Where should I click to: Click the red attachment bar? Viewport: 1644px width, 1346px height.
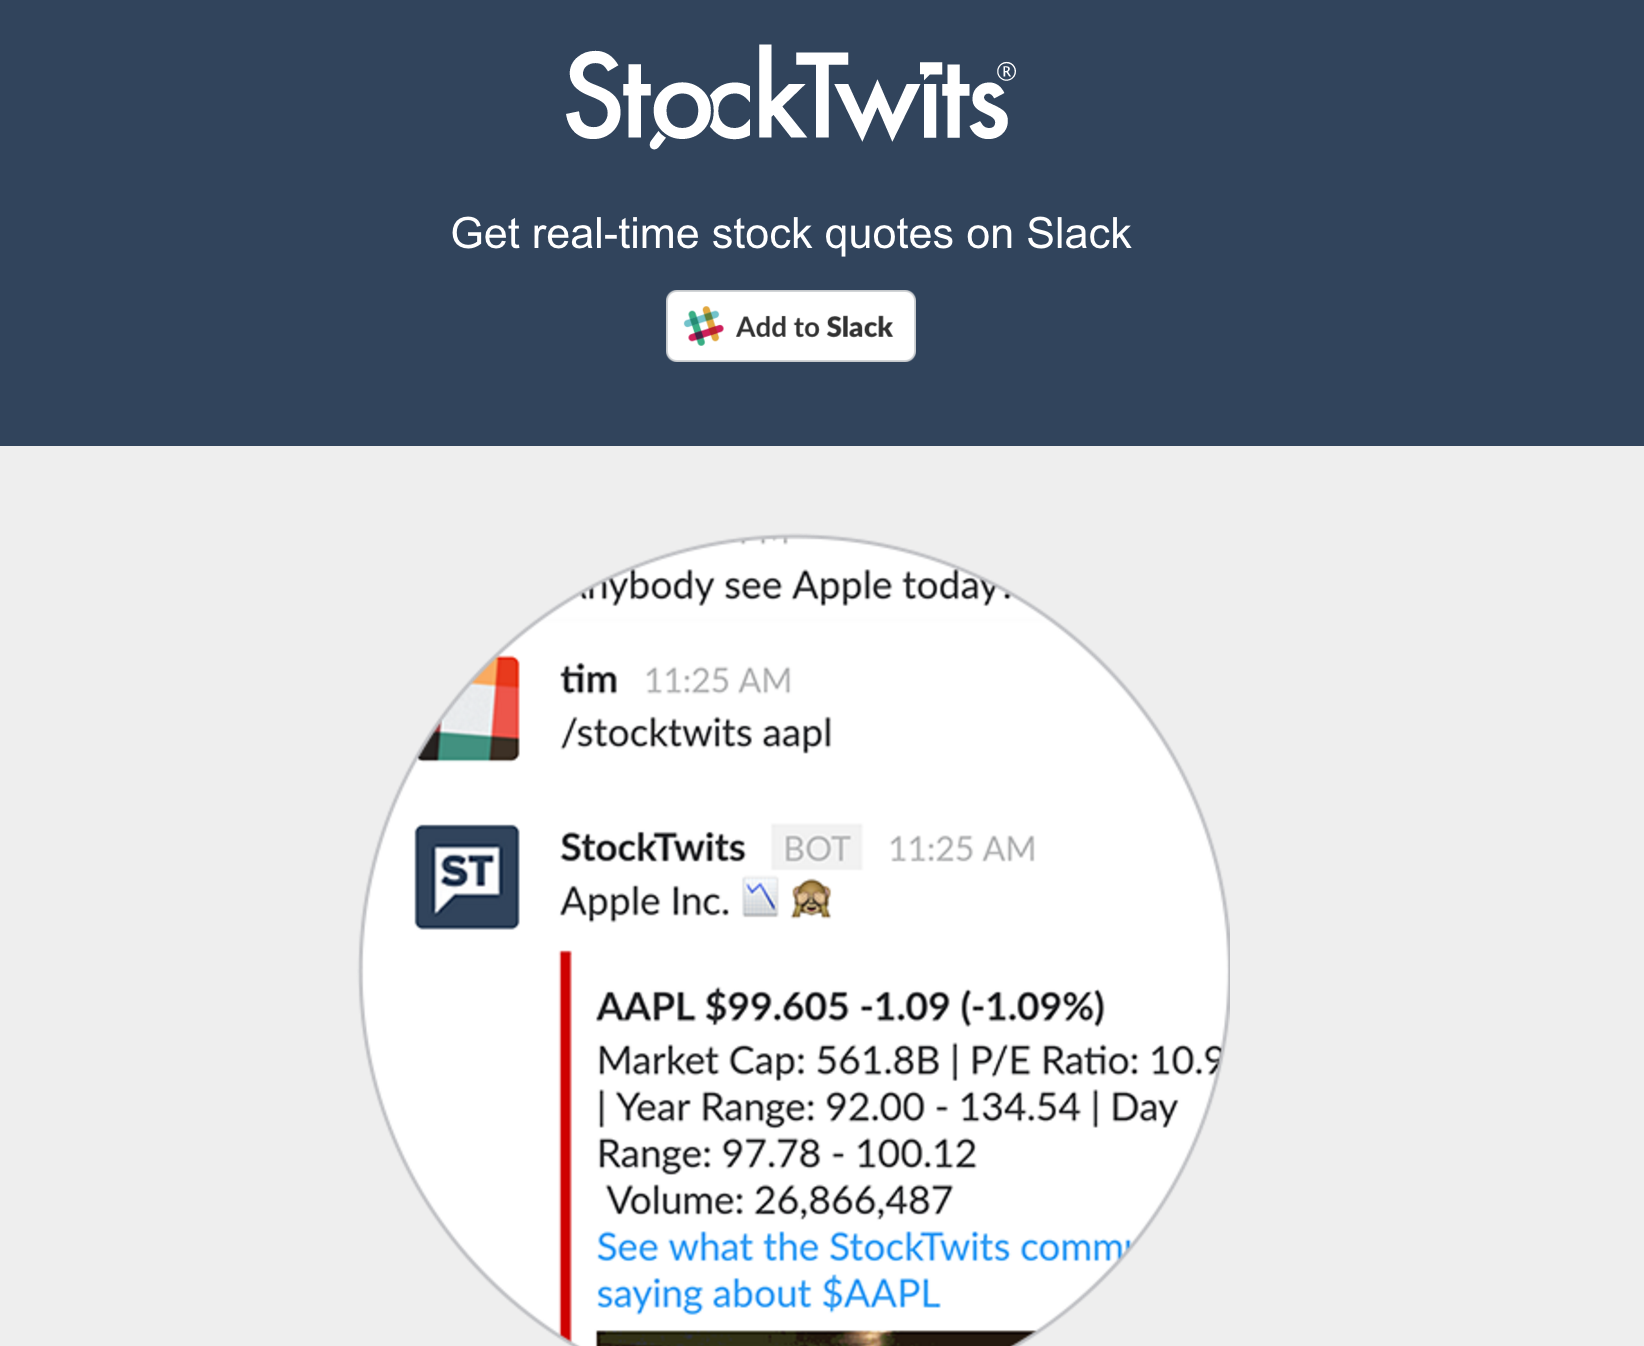click(x=566, y=1146)
